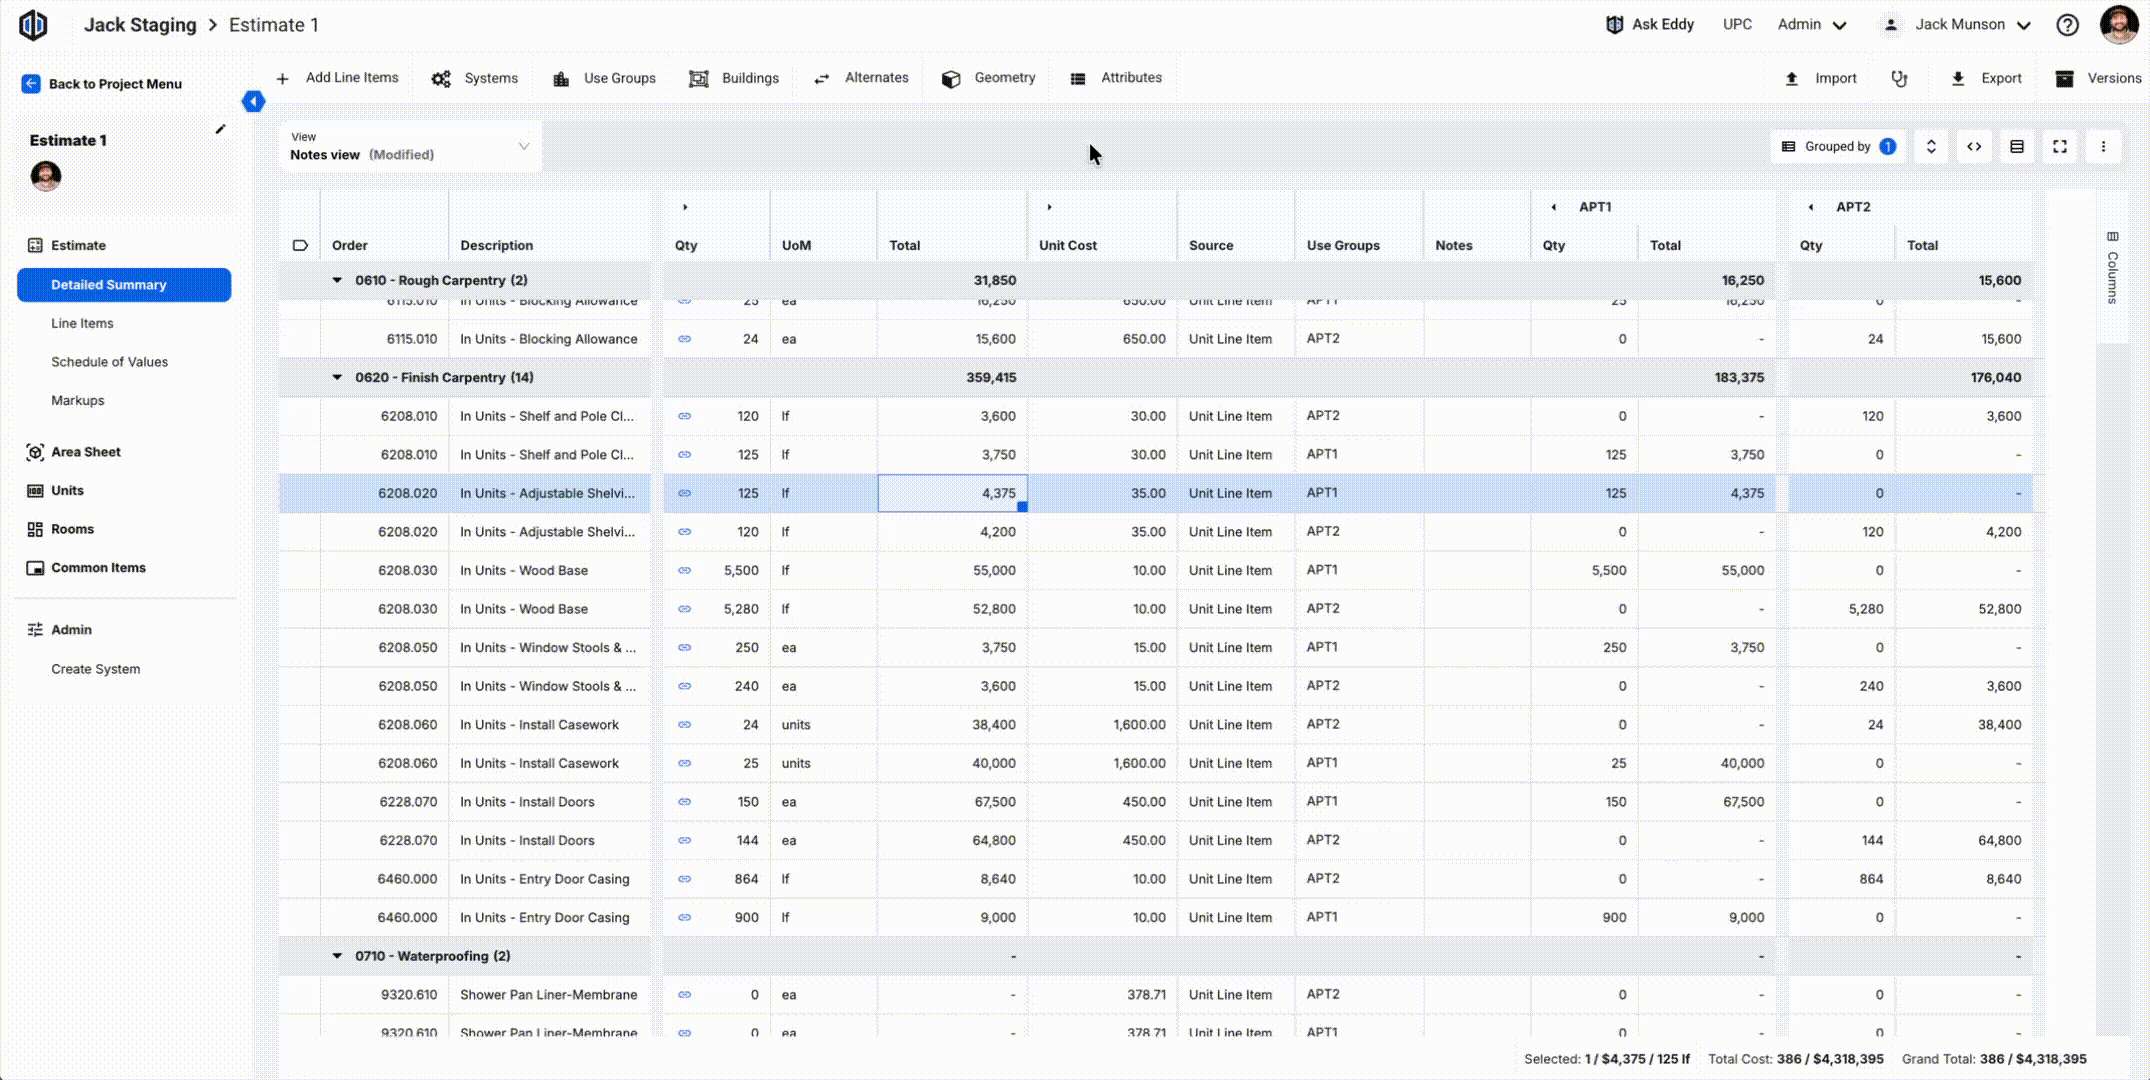Click the code brackets column-width icon
Screen dimensions: 2150x1080
pyautogui.click(x=1974, y=147)
